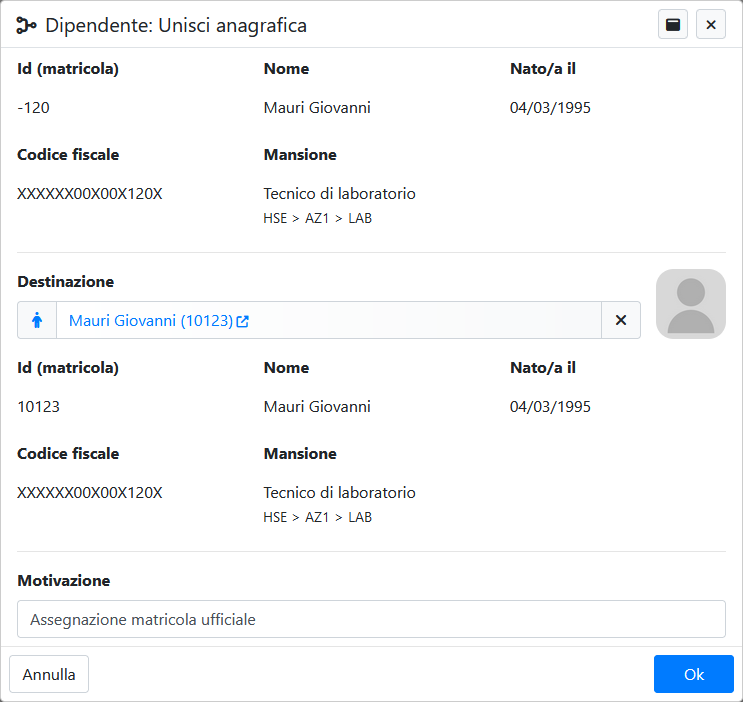743x702 pixels.
Task: Click the birth date below the Destinazione field
Action: [550, 407]
